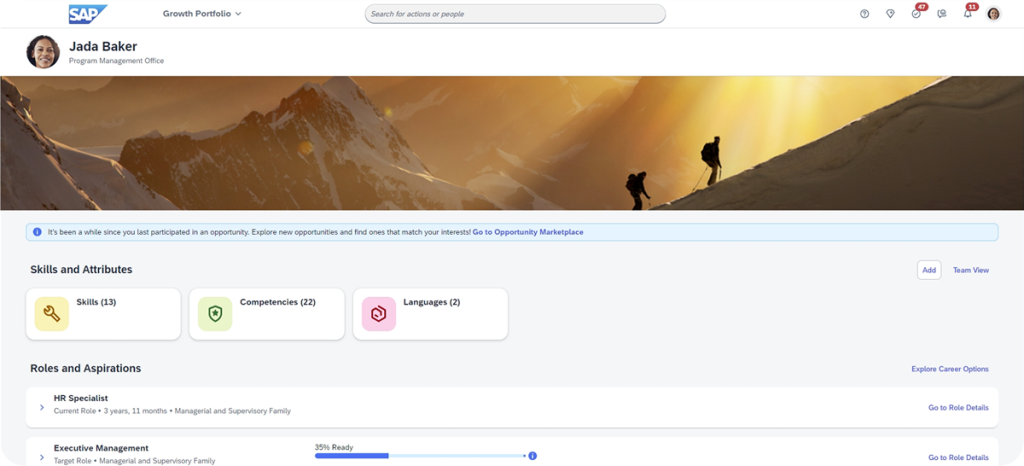Click the Program Management Office text

(116, 61)
